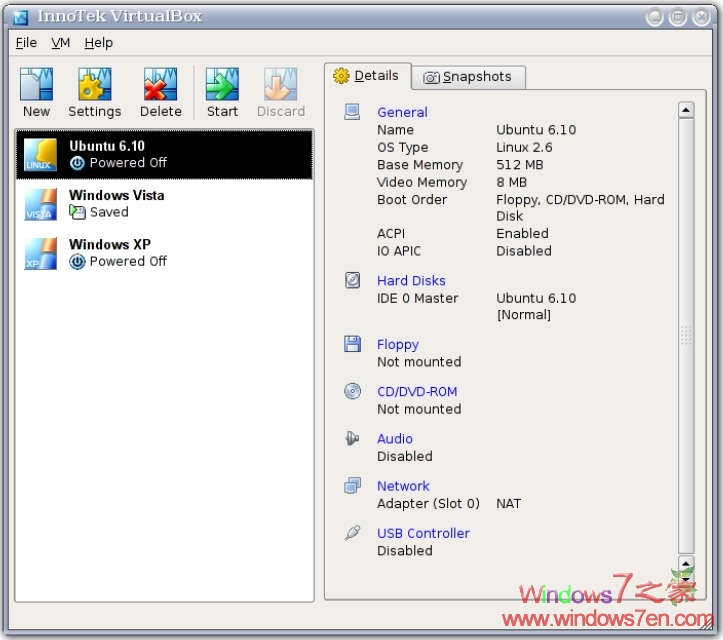Start the VM with the green arrow icon
Image resolution: width=723 pixels, height=640 pixels.
coord(222,85)
